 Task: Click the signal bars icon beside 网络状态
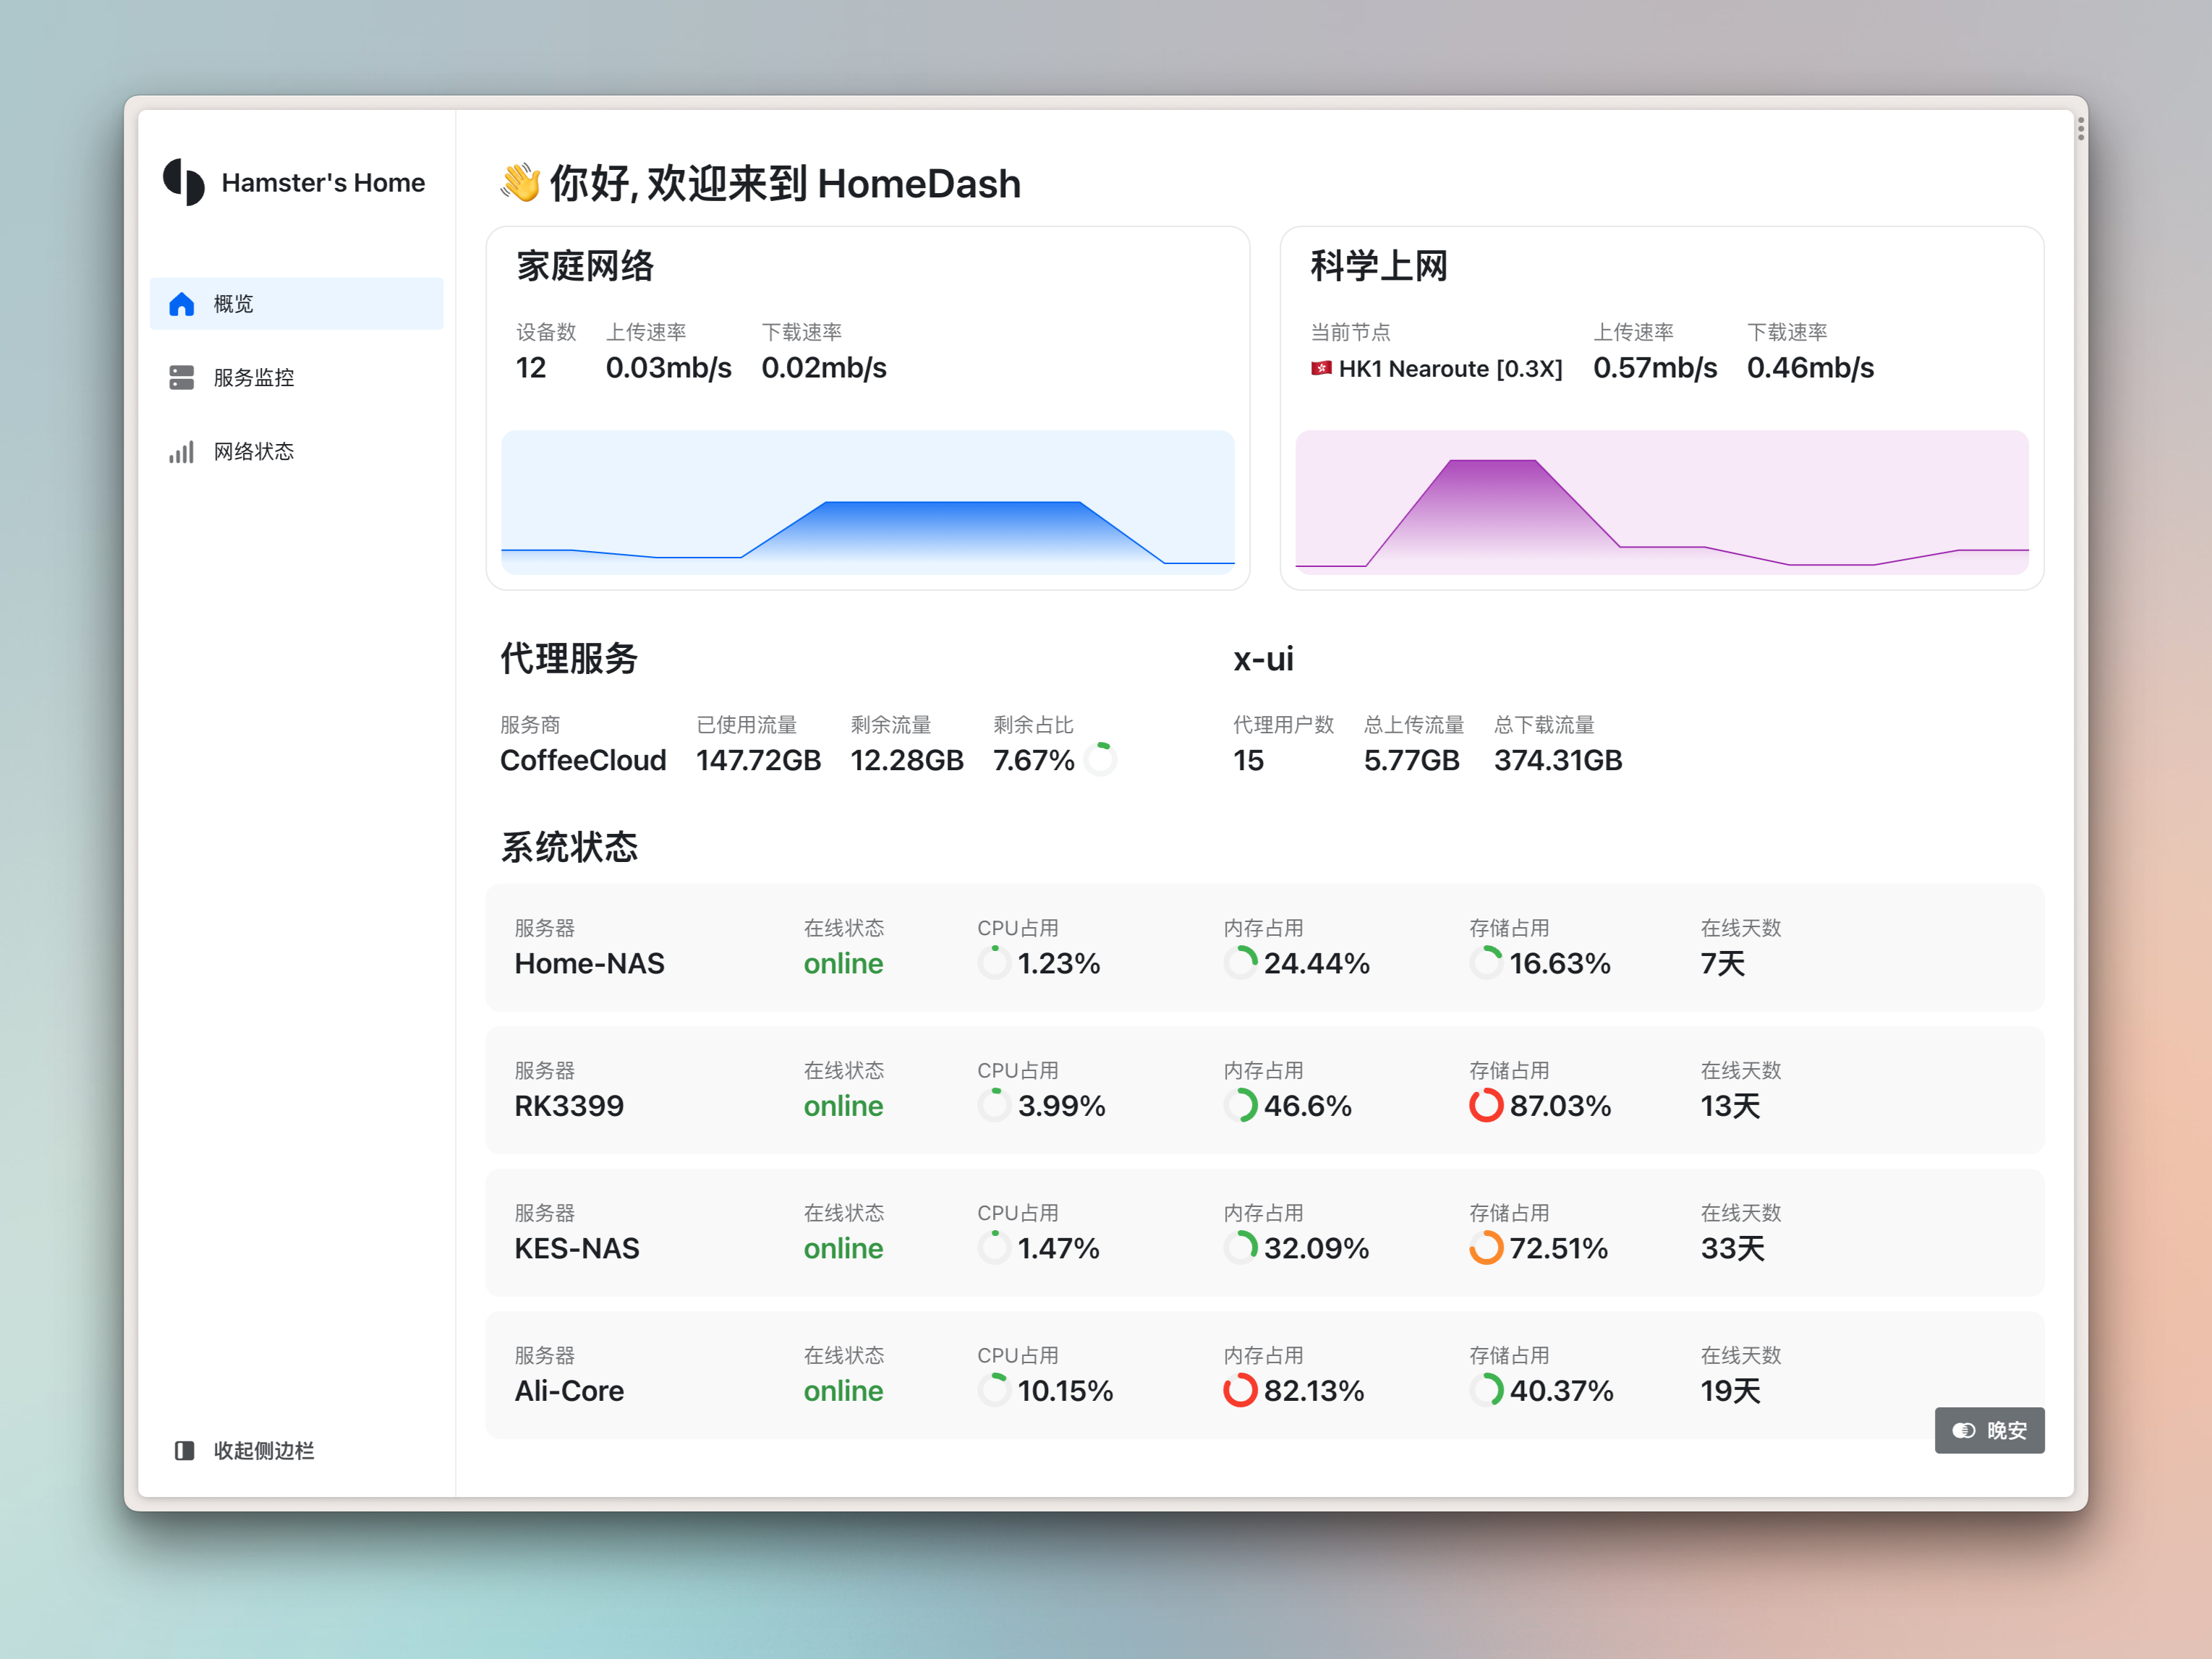tap(181, 452)
